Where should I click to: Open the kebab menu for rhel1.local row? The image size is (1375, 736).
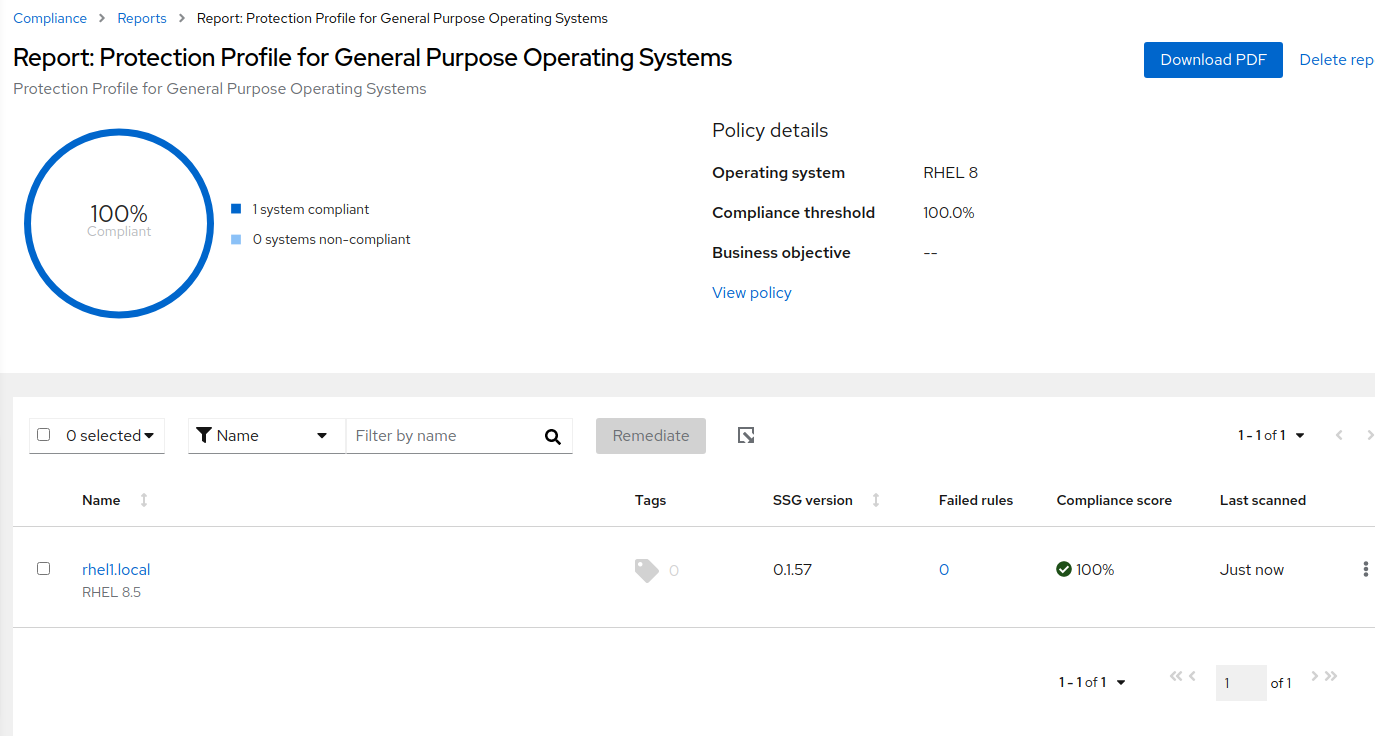[x=1365, y=569]
